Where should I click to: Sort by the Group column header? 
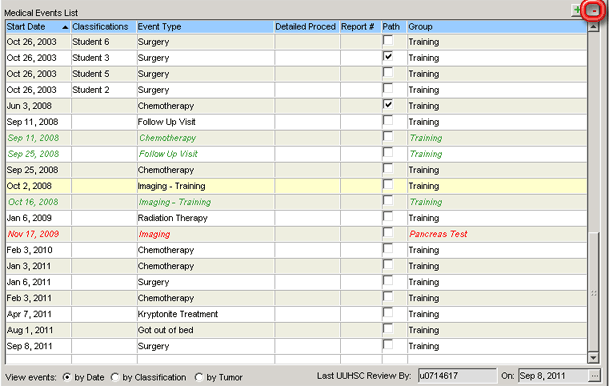497,27
